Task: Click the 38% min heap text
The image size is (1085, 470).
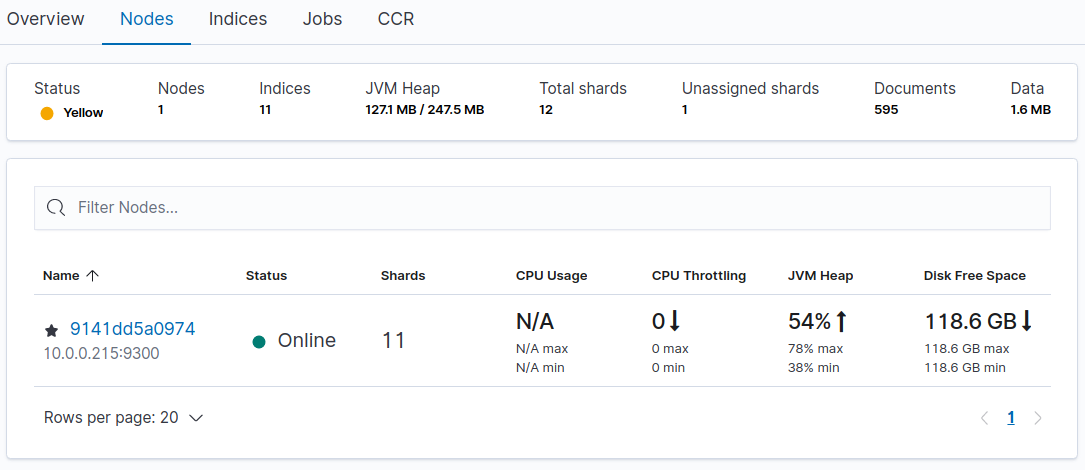Action: click(813, 368)
